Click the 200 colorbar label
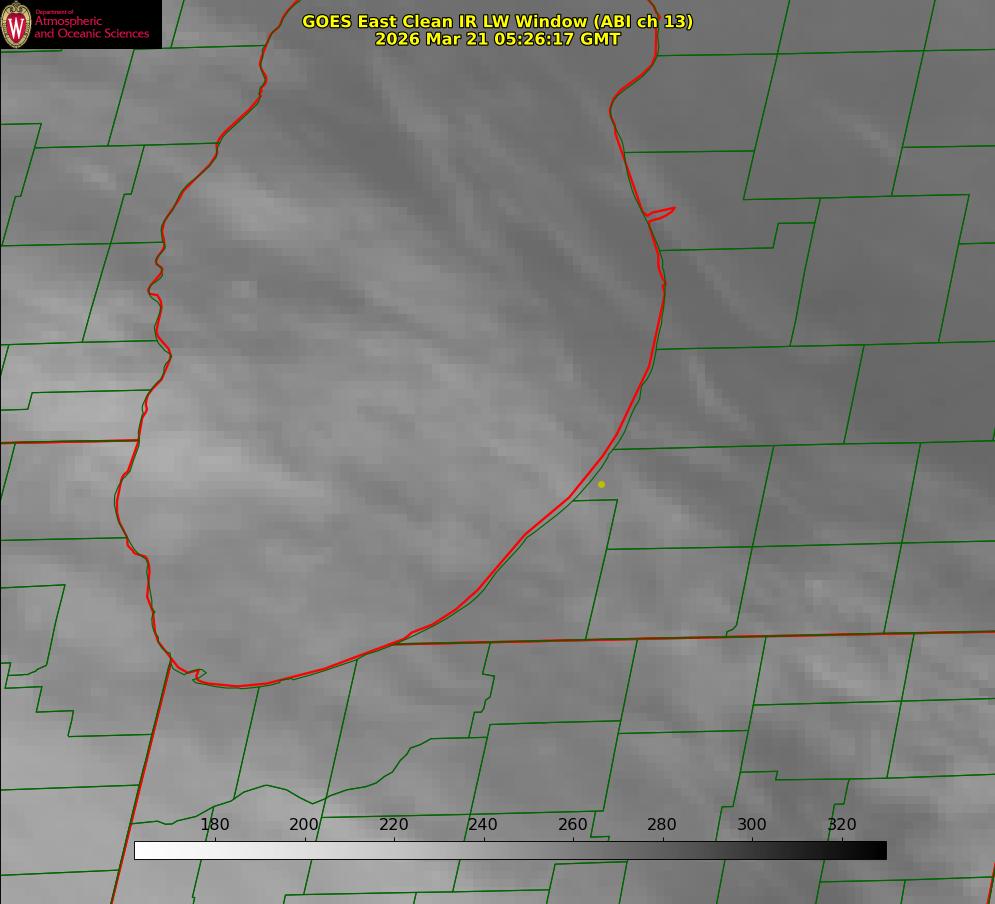 tap(304, 824)
